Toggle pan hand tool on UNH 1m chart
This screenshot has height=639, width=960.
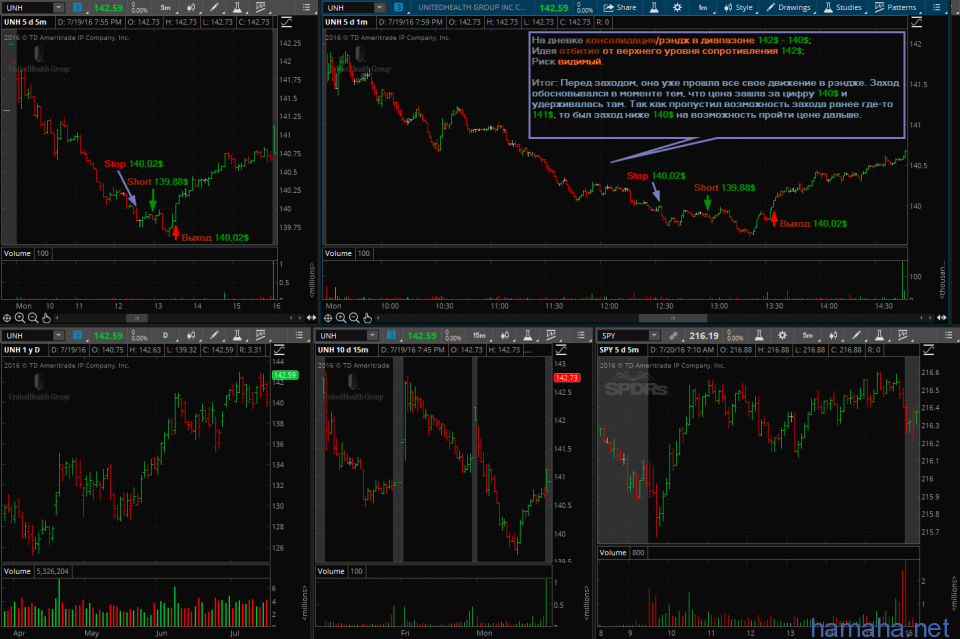(x=367, y=318)
